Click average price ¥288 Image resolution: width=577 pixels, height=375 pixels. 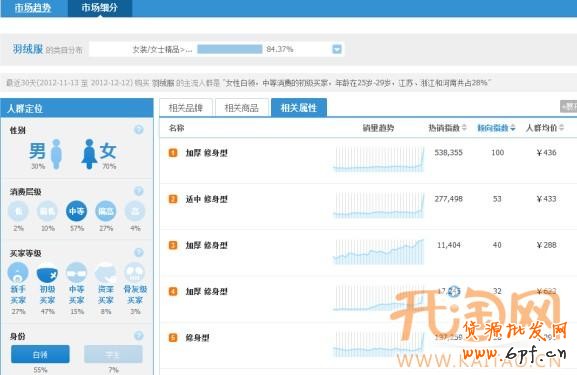point(546,245)
